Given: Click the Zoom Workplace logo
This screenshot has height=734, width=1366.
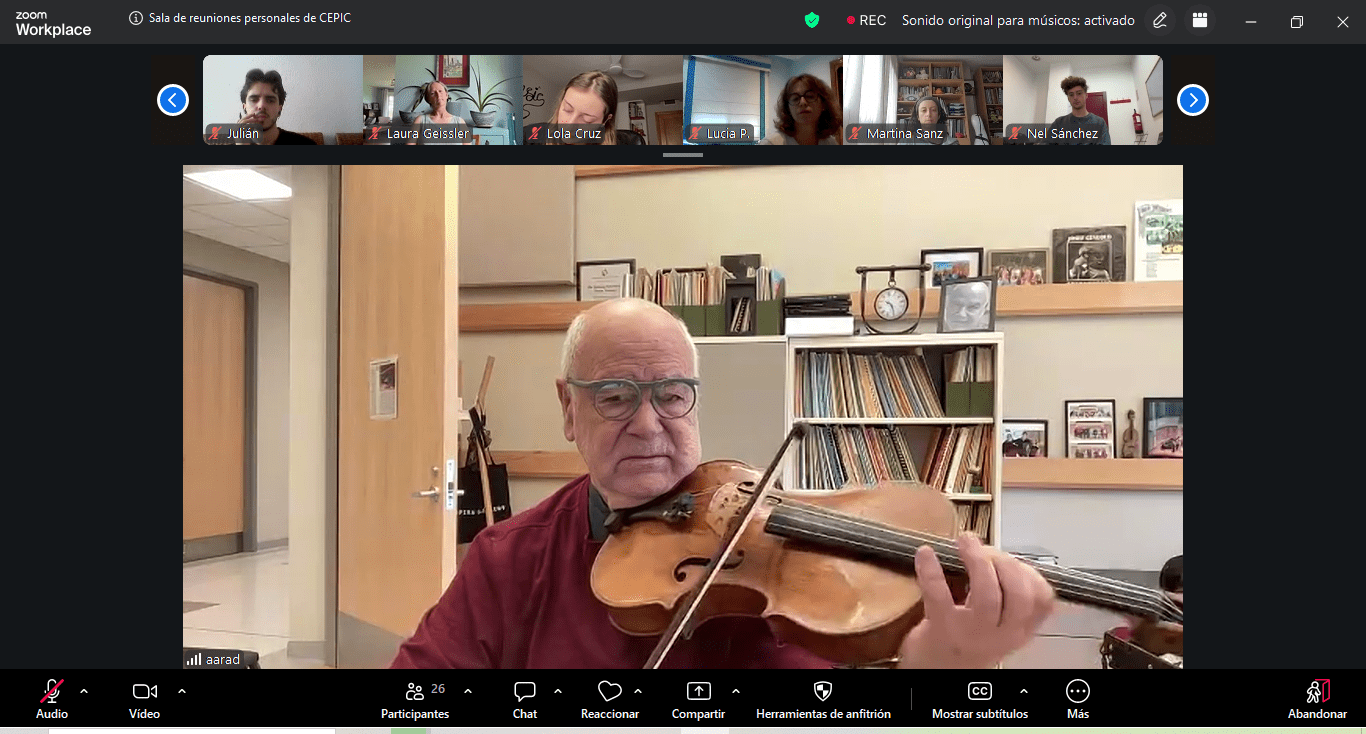Looking at the screenshot, I should 53,23.
